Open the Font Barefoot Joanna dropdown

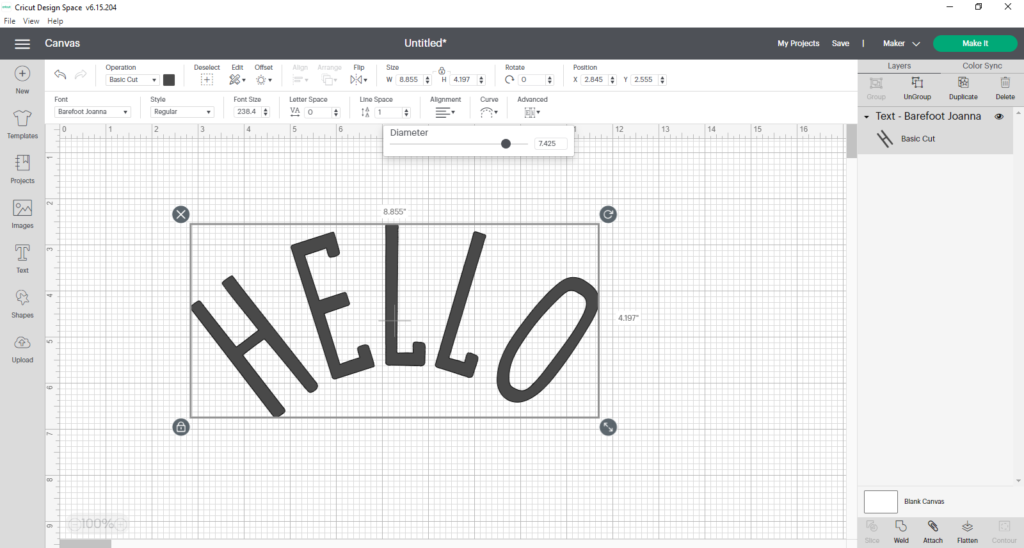click(x=92, y=112)
